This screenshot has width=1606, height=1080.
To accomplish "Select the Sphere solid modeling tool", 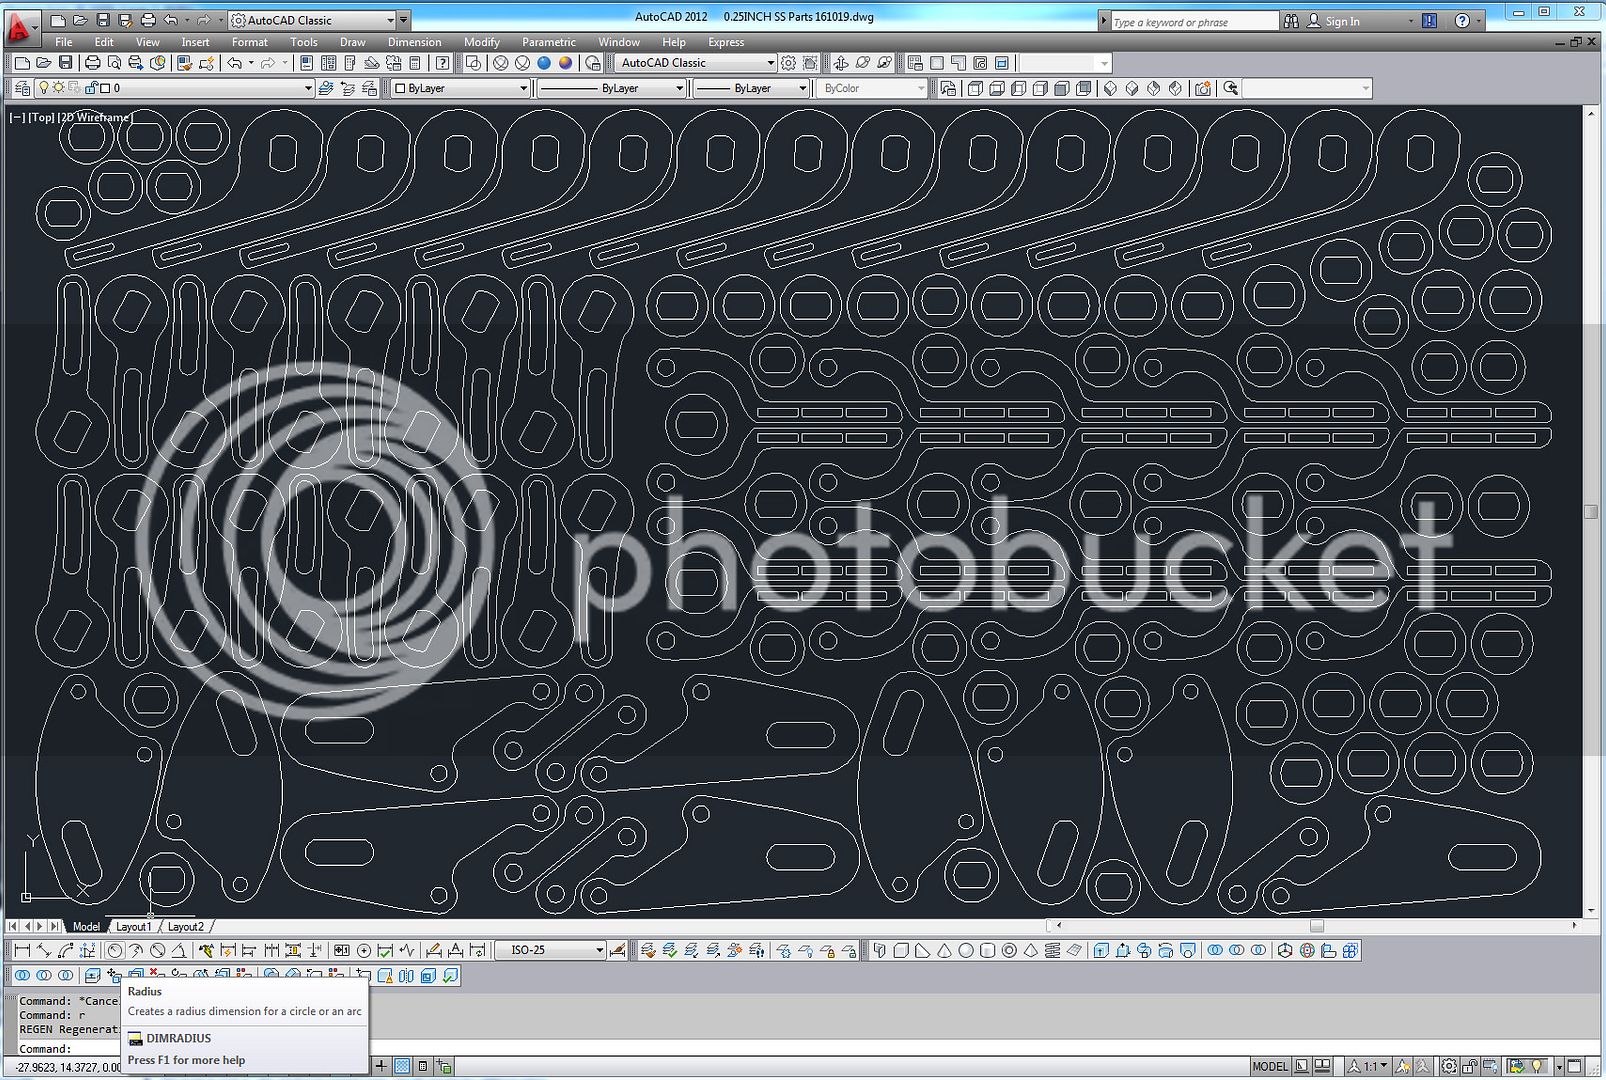I will point(965,950).
